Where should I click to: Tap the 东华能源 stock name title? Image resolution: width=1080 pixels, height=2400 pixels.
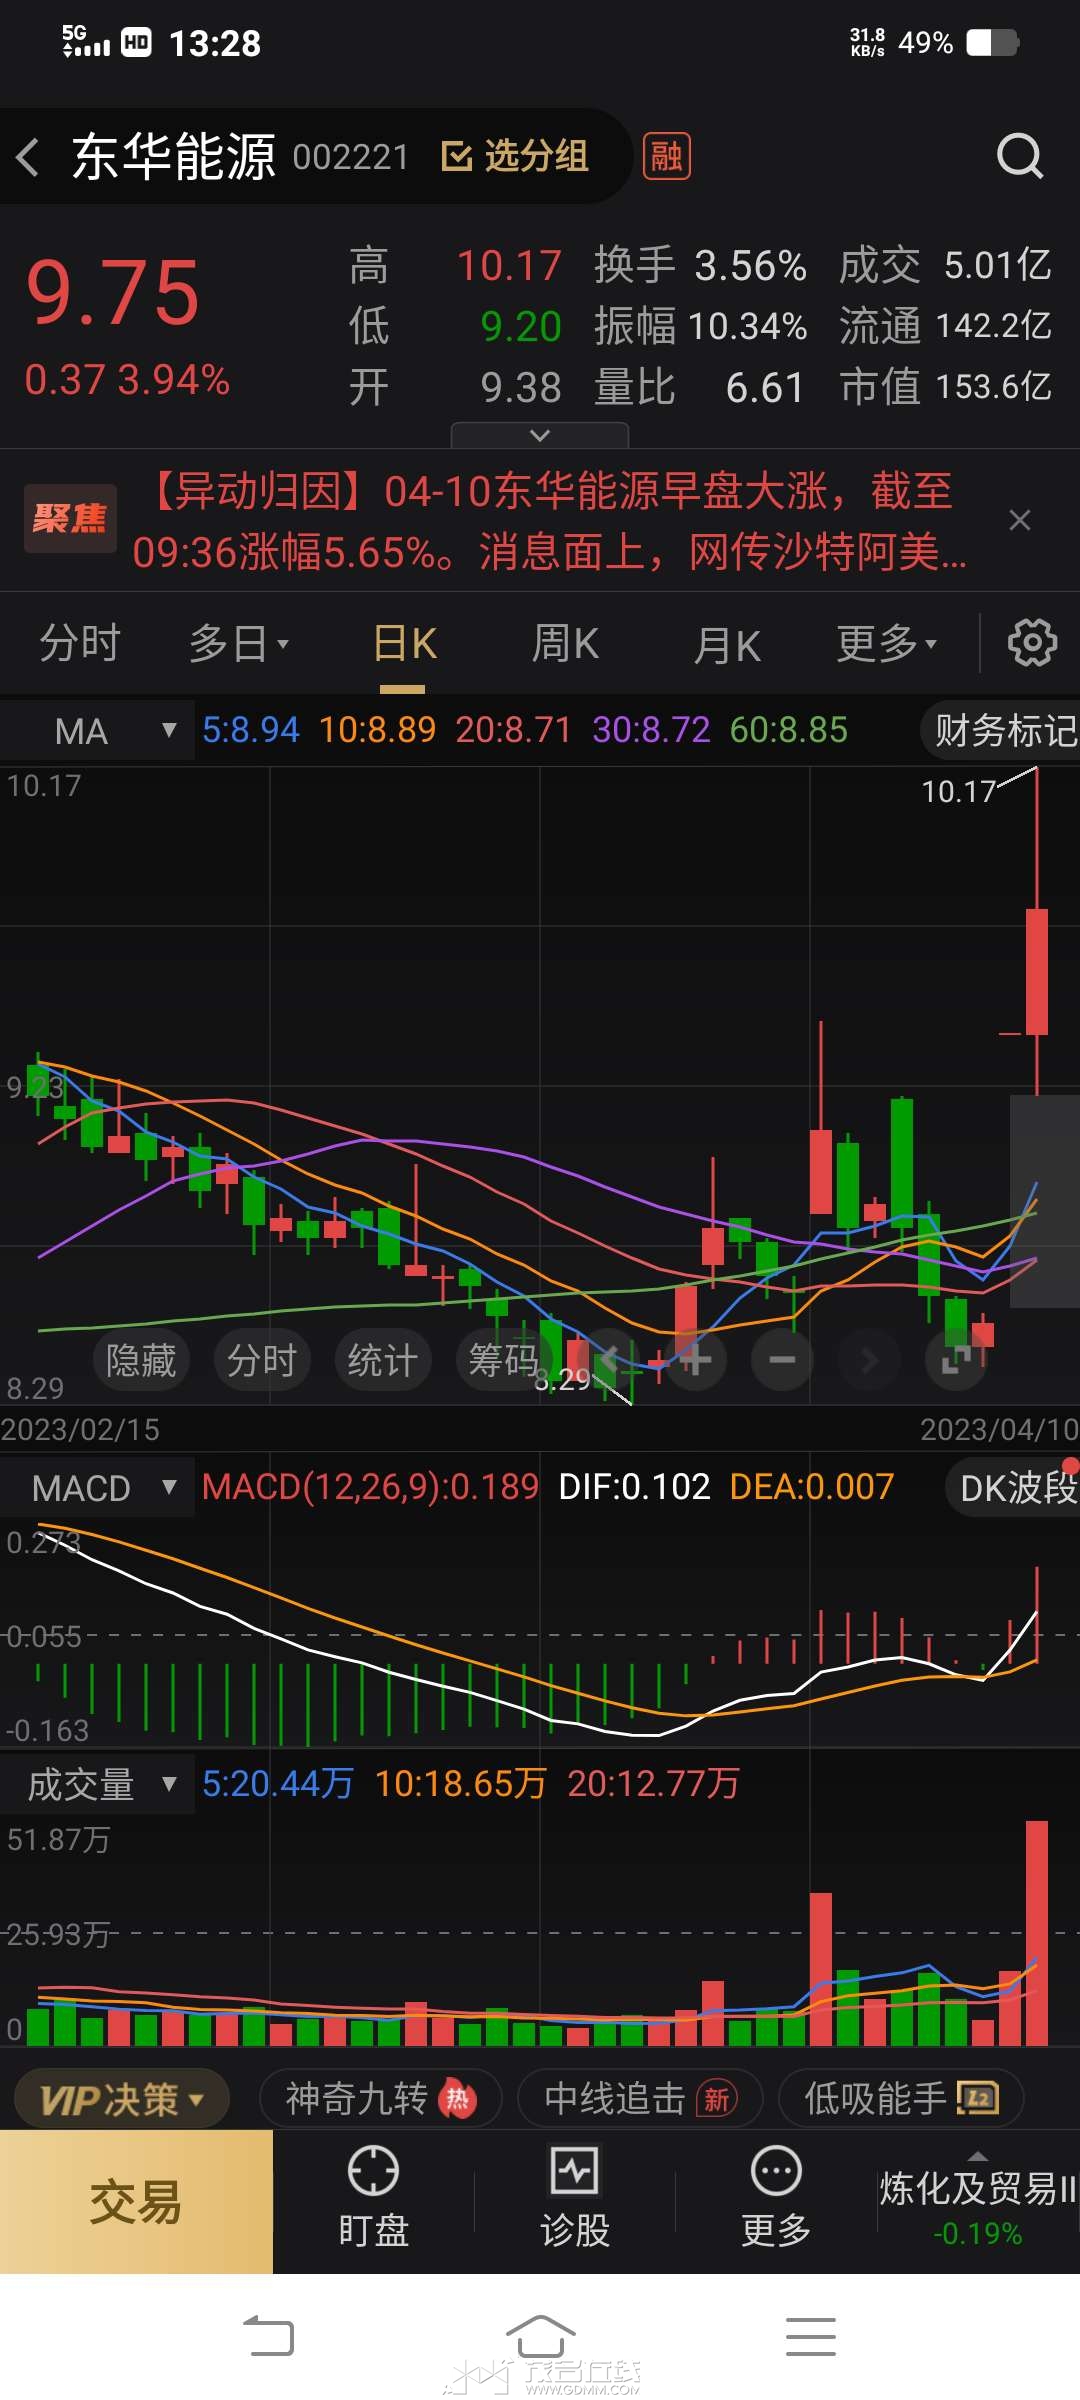pyautogui.click(x=173, y=156)
